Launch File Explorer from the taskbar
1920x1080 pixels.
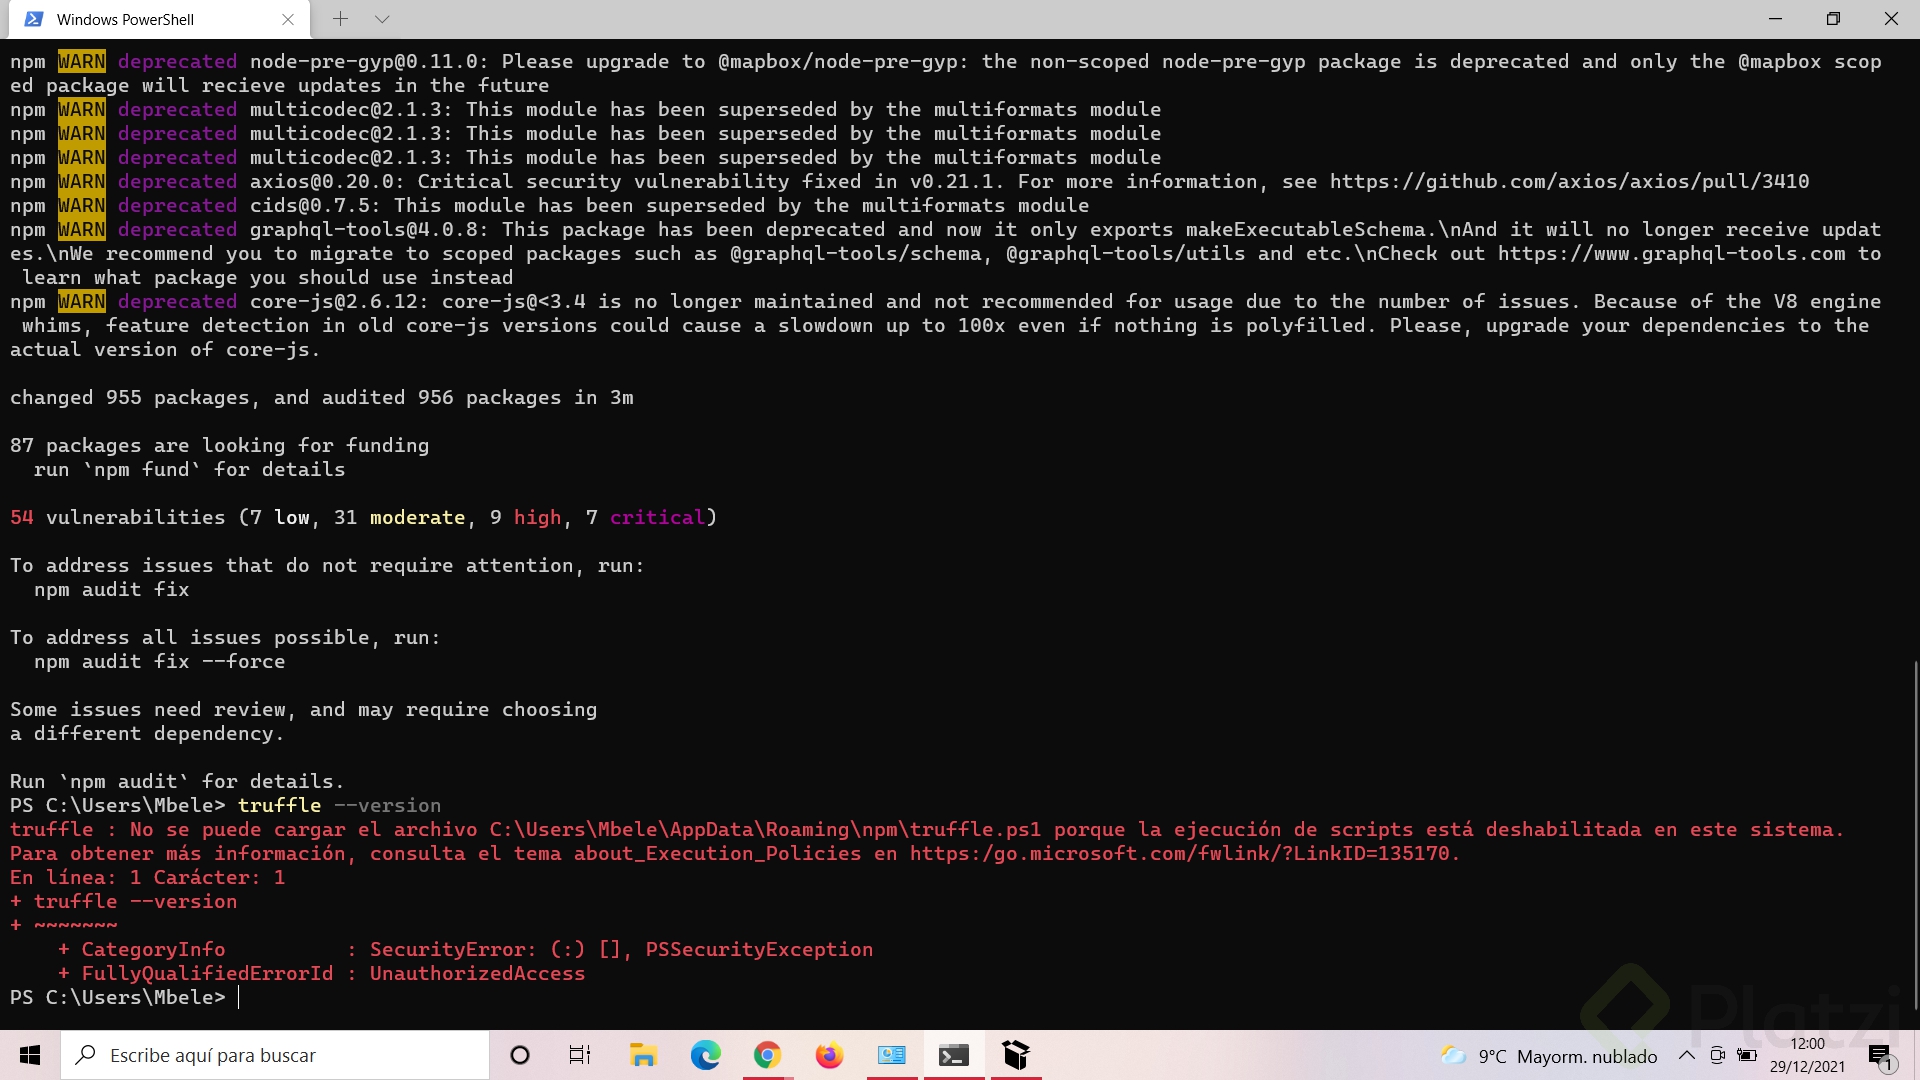(642, 1055)
